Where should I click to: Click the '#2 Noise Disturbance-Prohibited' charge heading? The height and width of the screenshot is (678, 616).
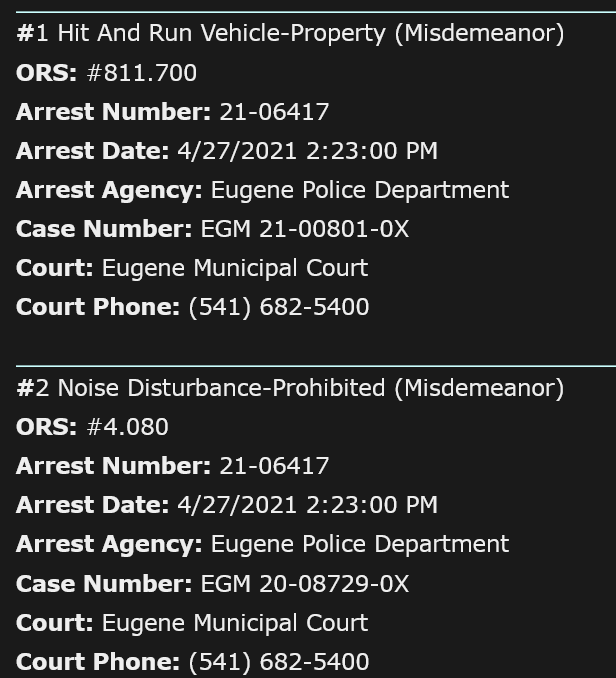[x=290, y=388]
